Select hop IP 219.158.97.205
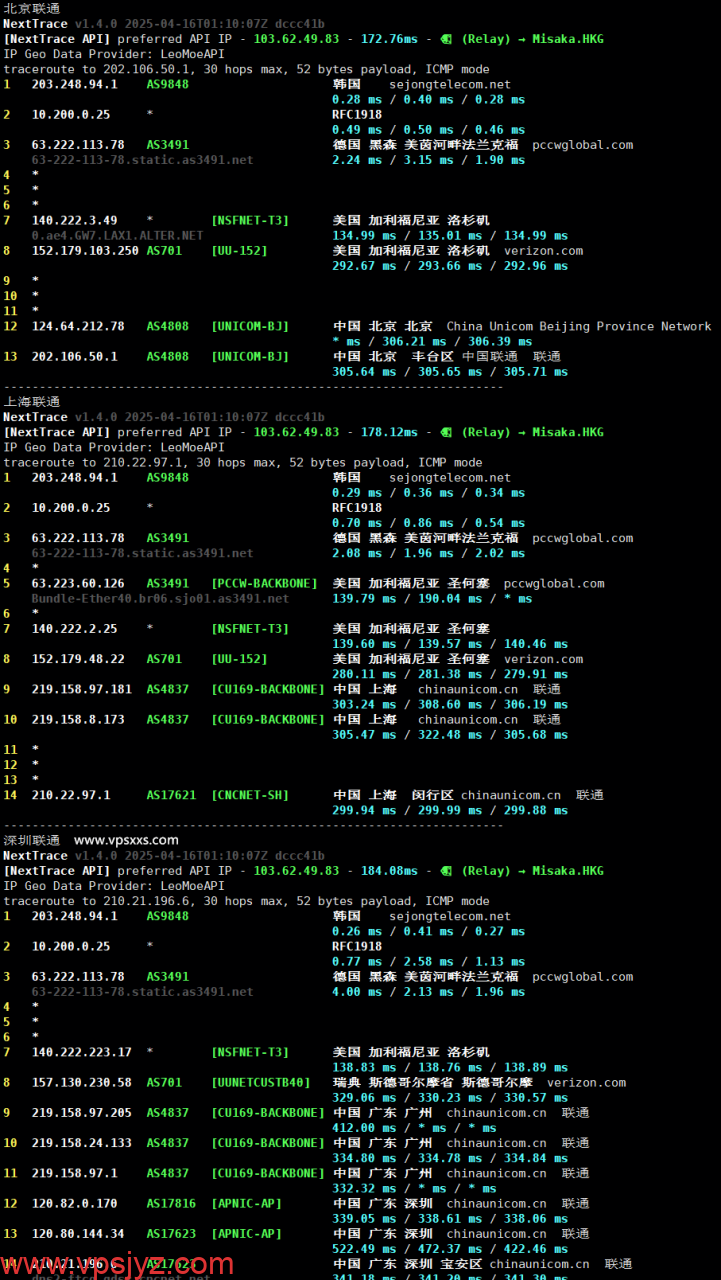This screenshot has height=1280, width=721. coord(82,1112)
